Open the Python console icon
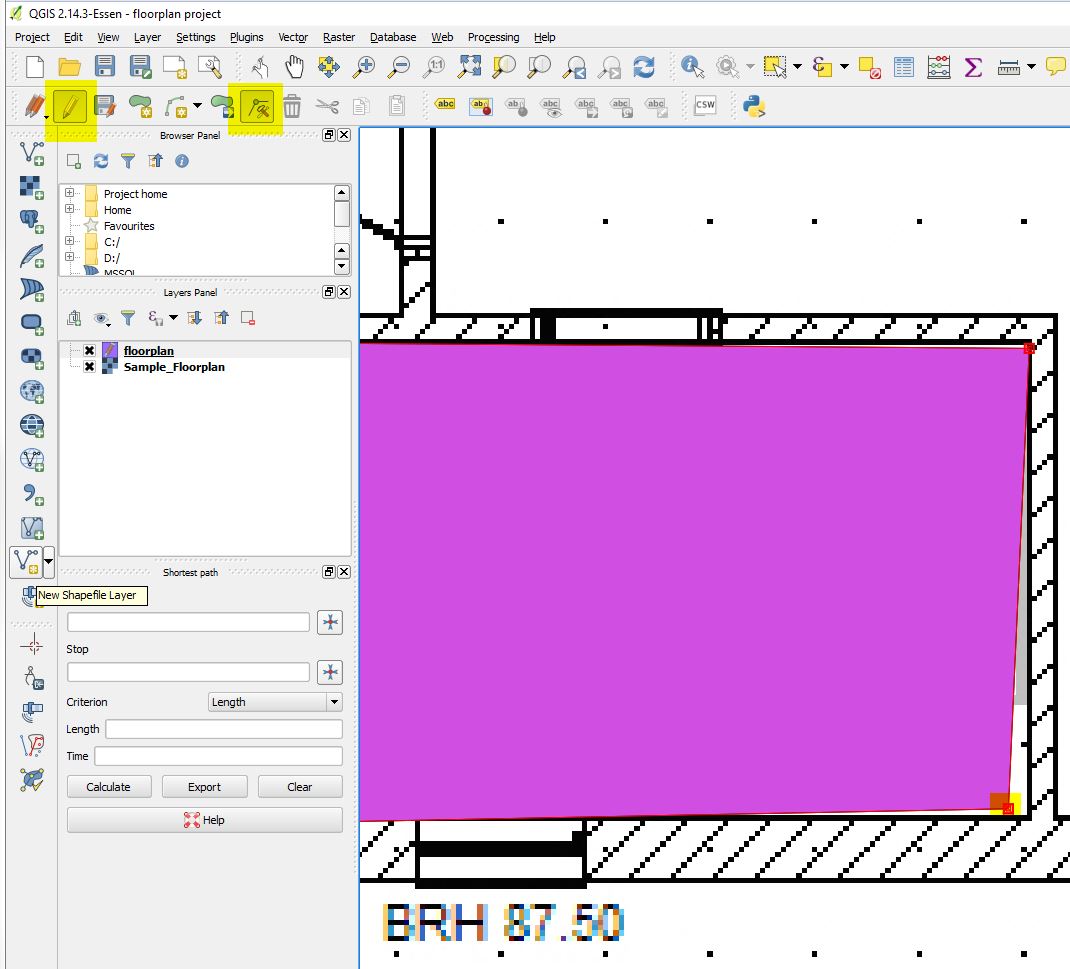 754,106
